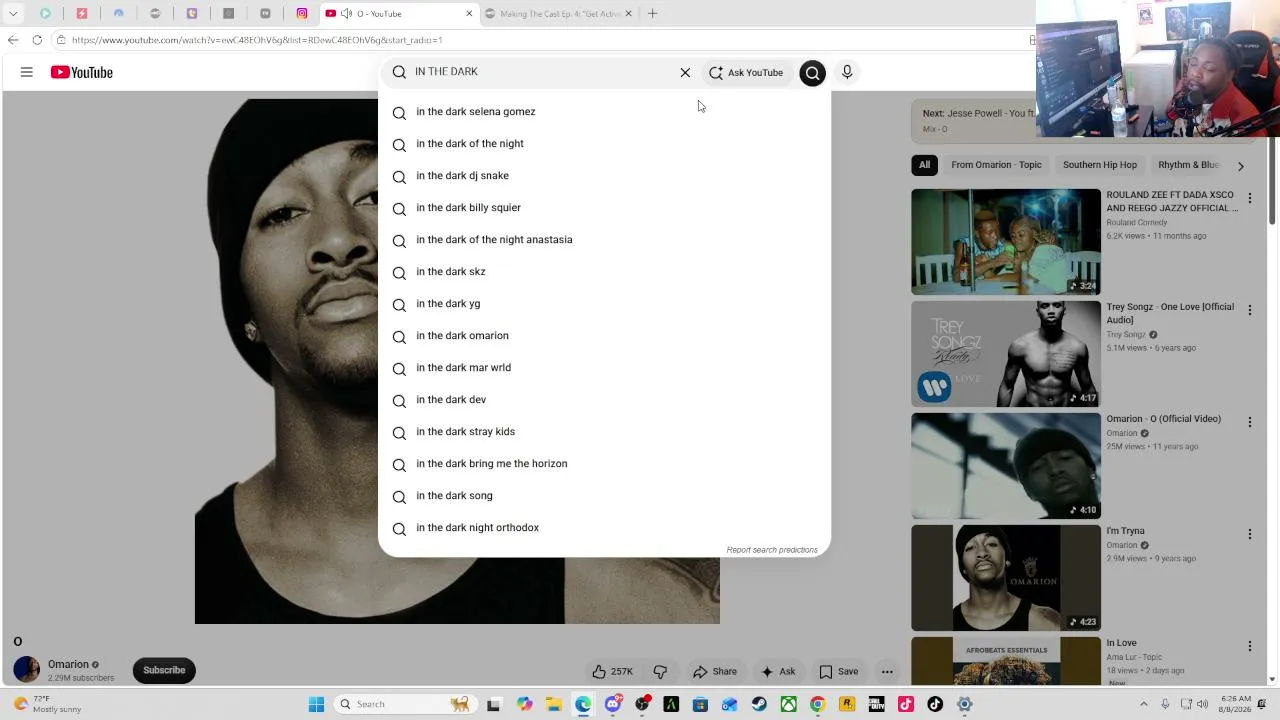Click the Ask YouTube button
This screenshot has height=720, width=1280.
(x=746, y=72)
